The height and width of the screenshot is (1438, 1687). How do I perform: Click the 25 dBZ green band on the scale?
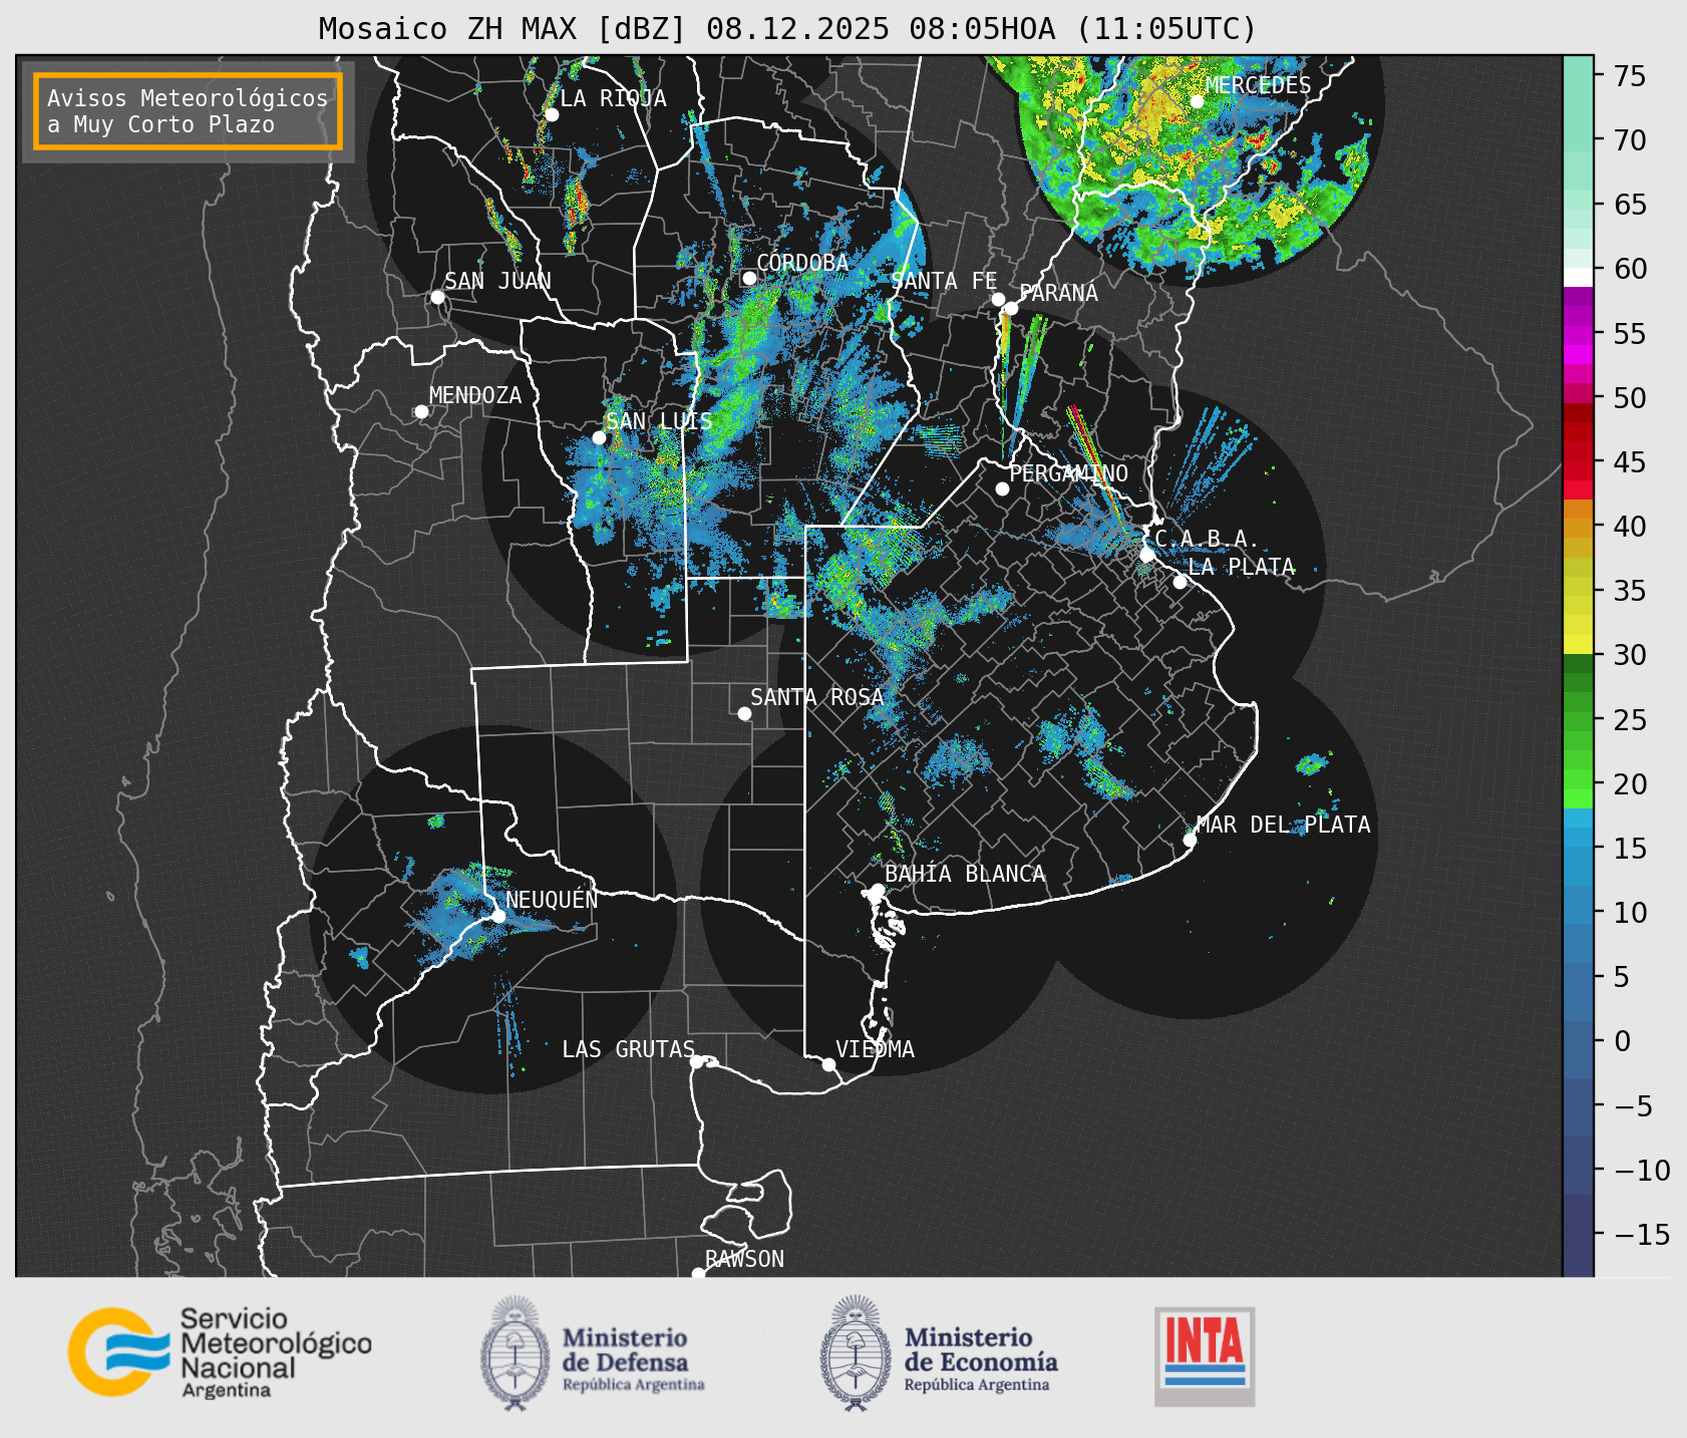tap(1578, 720)
